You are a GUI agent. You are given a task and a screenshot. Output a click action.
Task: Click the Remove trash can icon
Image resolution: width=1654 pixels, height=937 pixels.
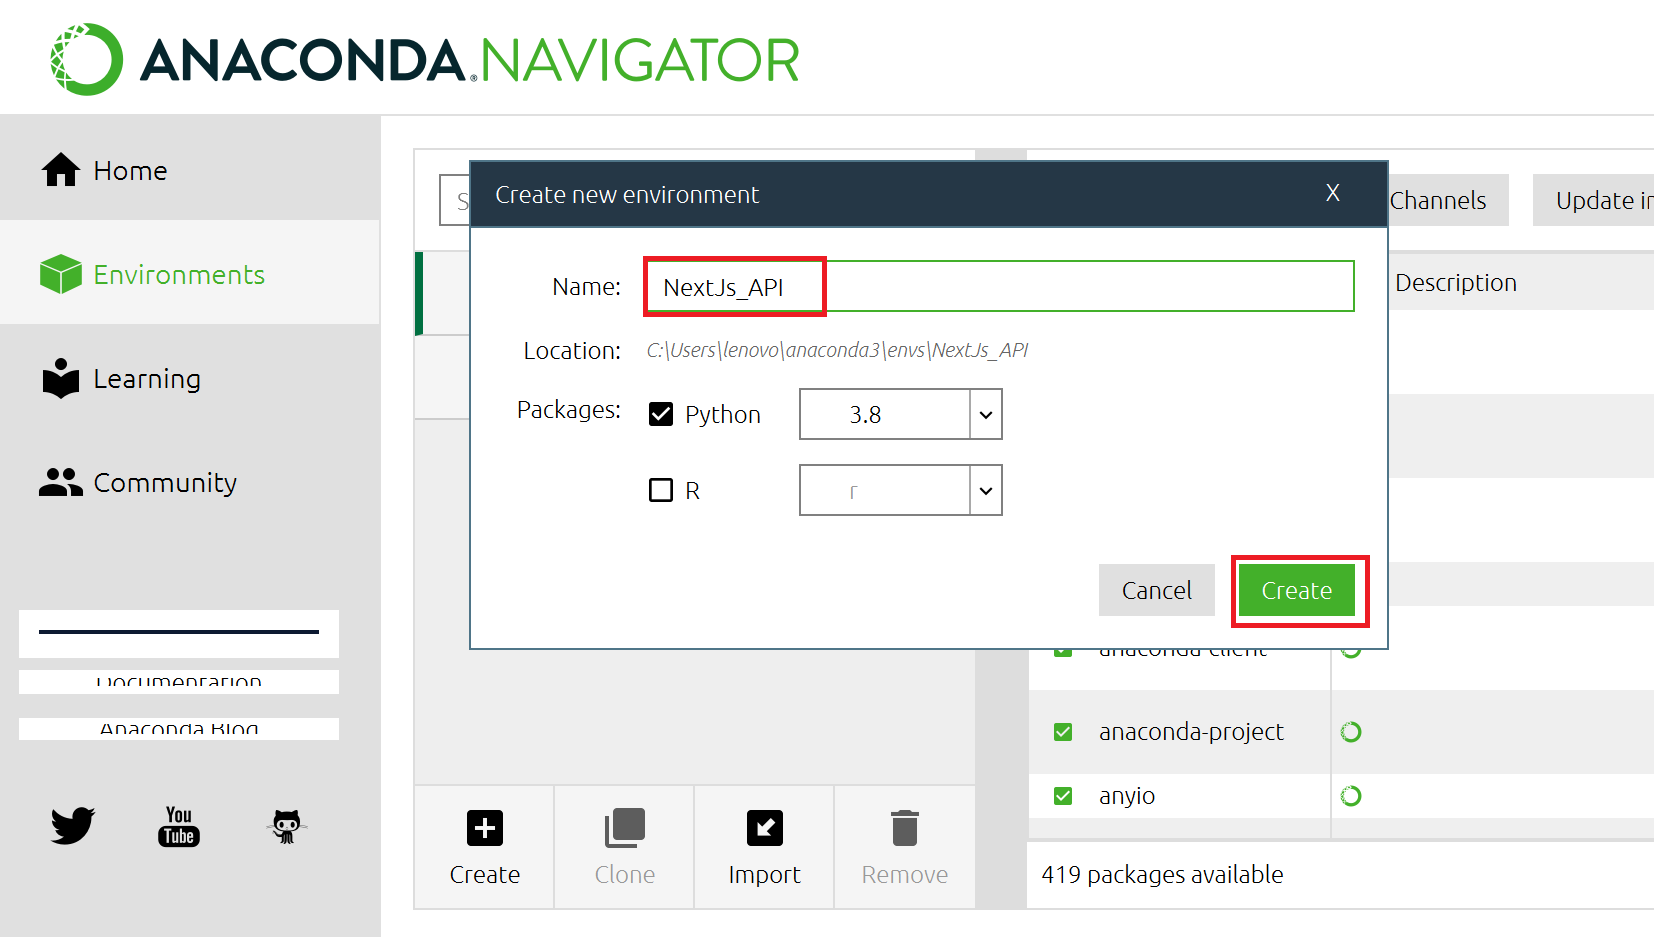tap(904, 828)
